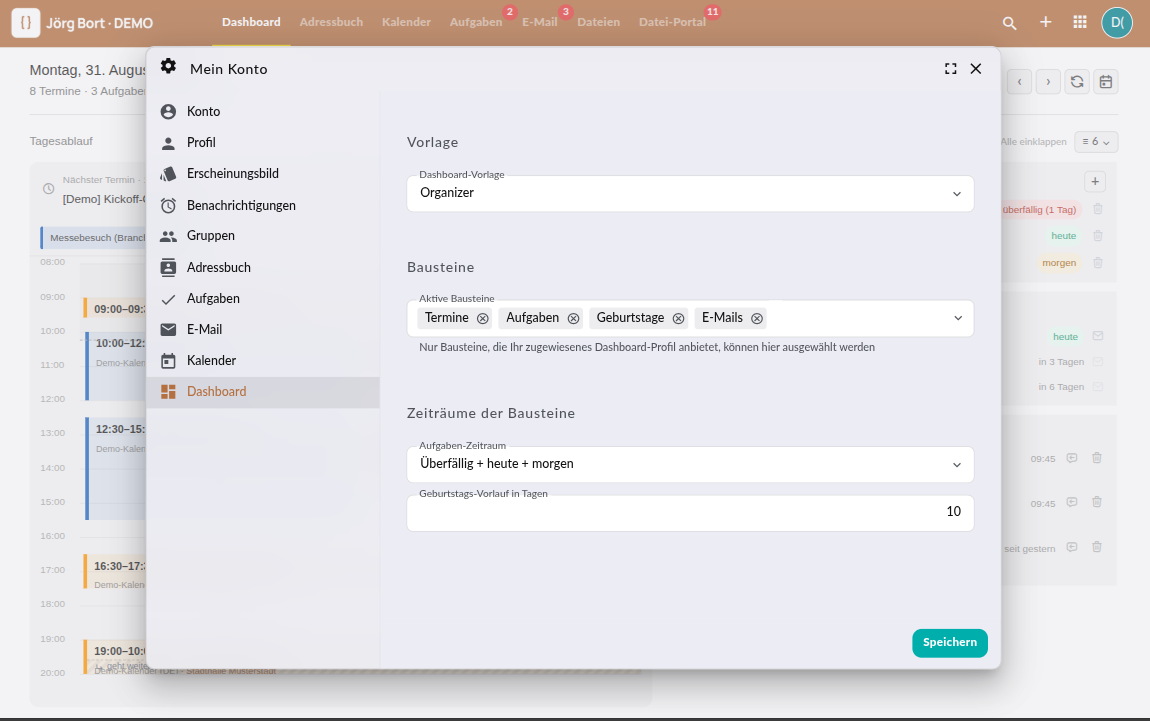Remove the Geburtstage chip from active Bausteine
The width and height of the screenshot is (1150, 721).
coord(678,318)
